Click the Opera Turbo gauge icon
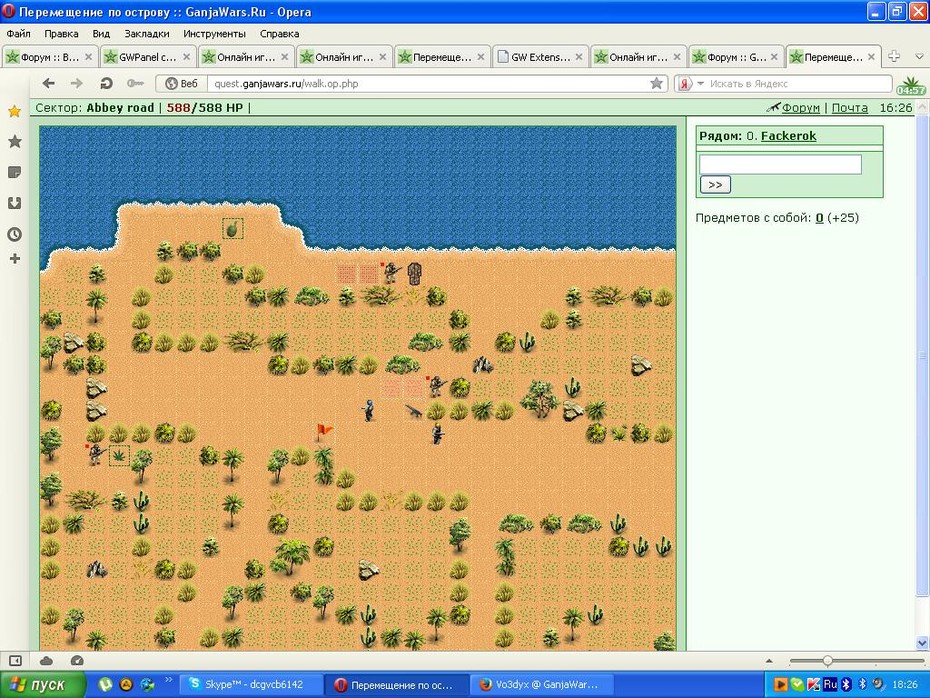Image resolution: width=930 pixels, height=698 pixels. click(77, 661)
